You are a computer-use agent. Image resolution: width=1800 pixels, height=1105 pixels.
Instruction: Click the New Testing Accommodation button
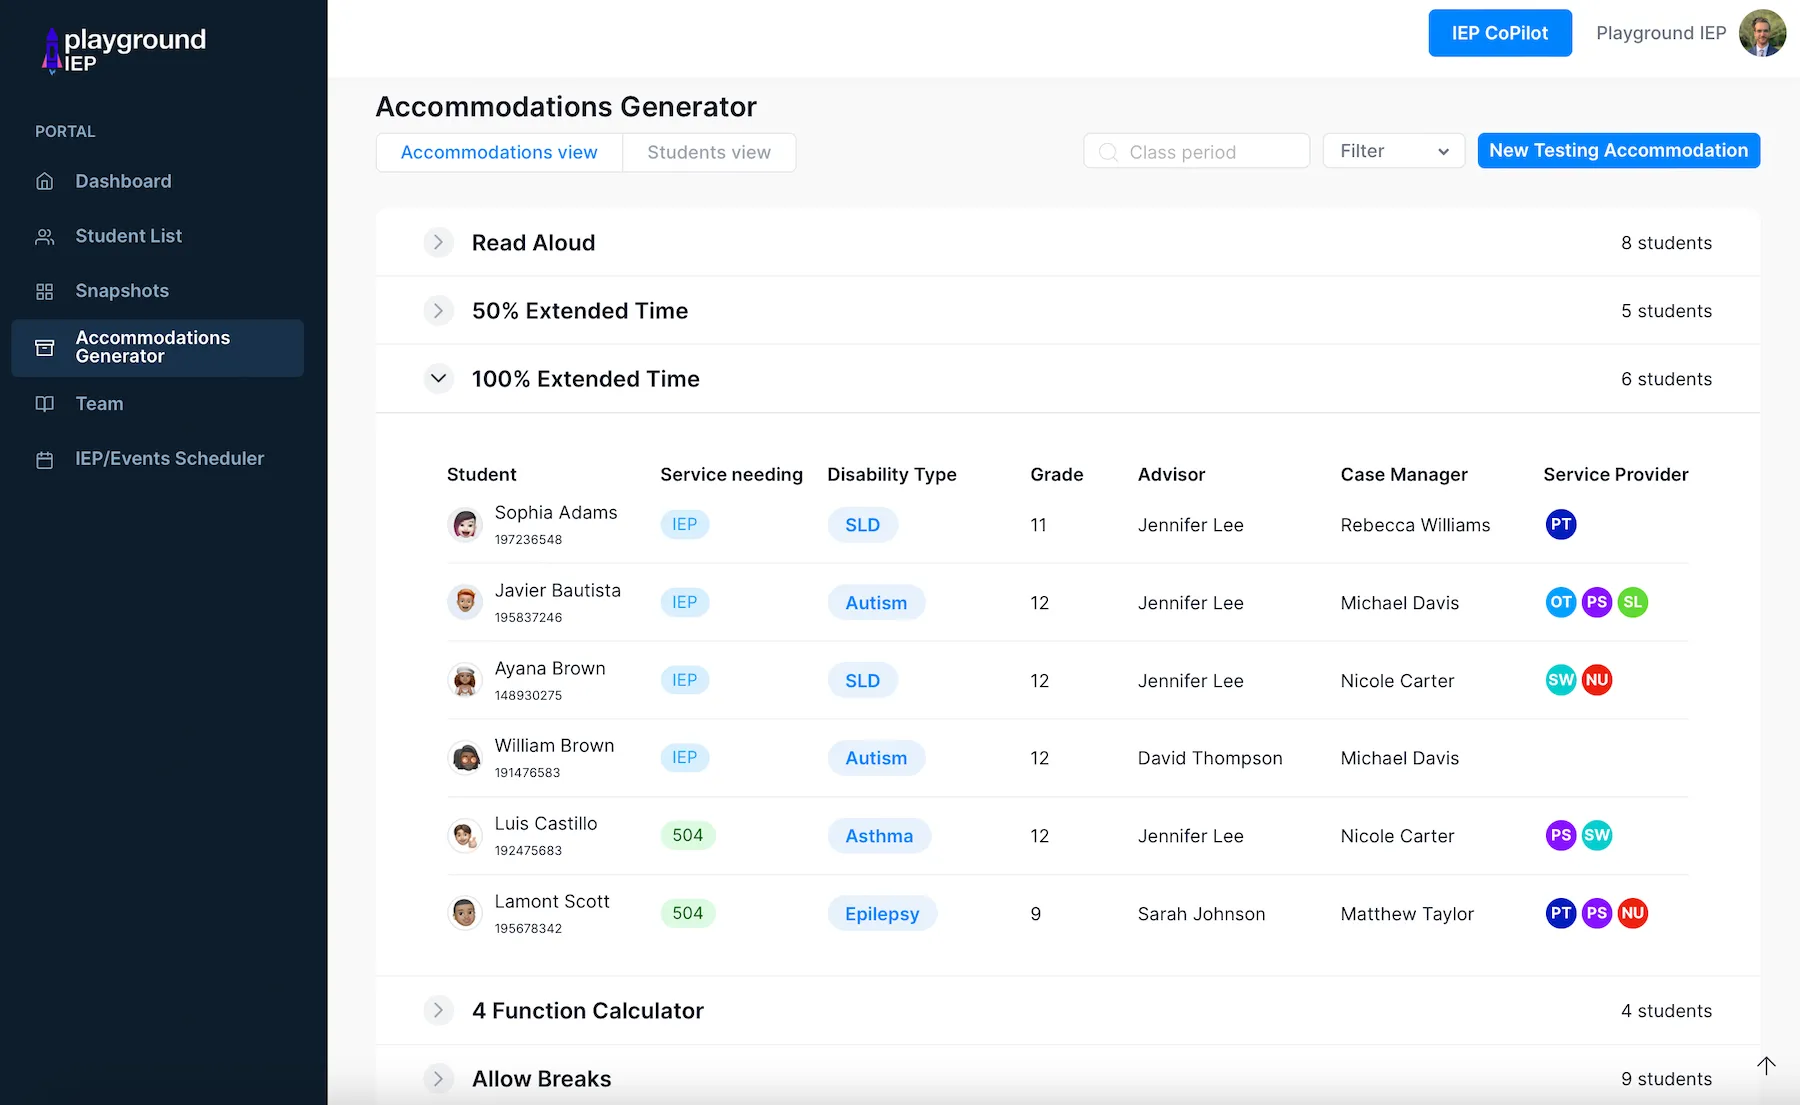coord(1618,150)
